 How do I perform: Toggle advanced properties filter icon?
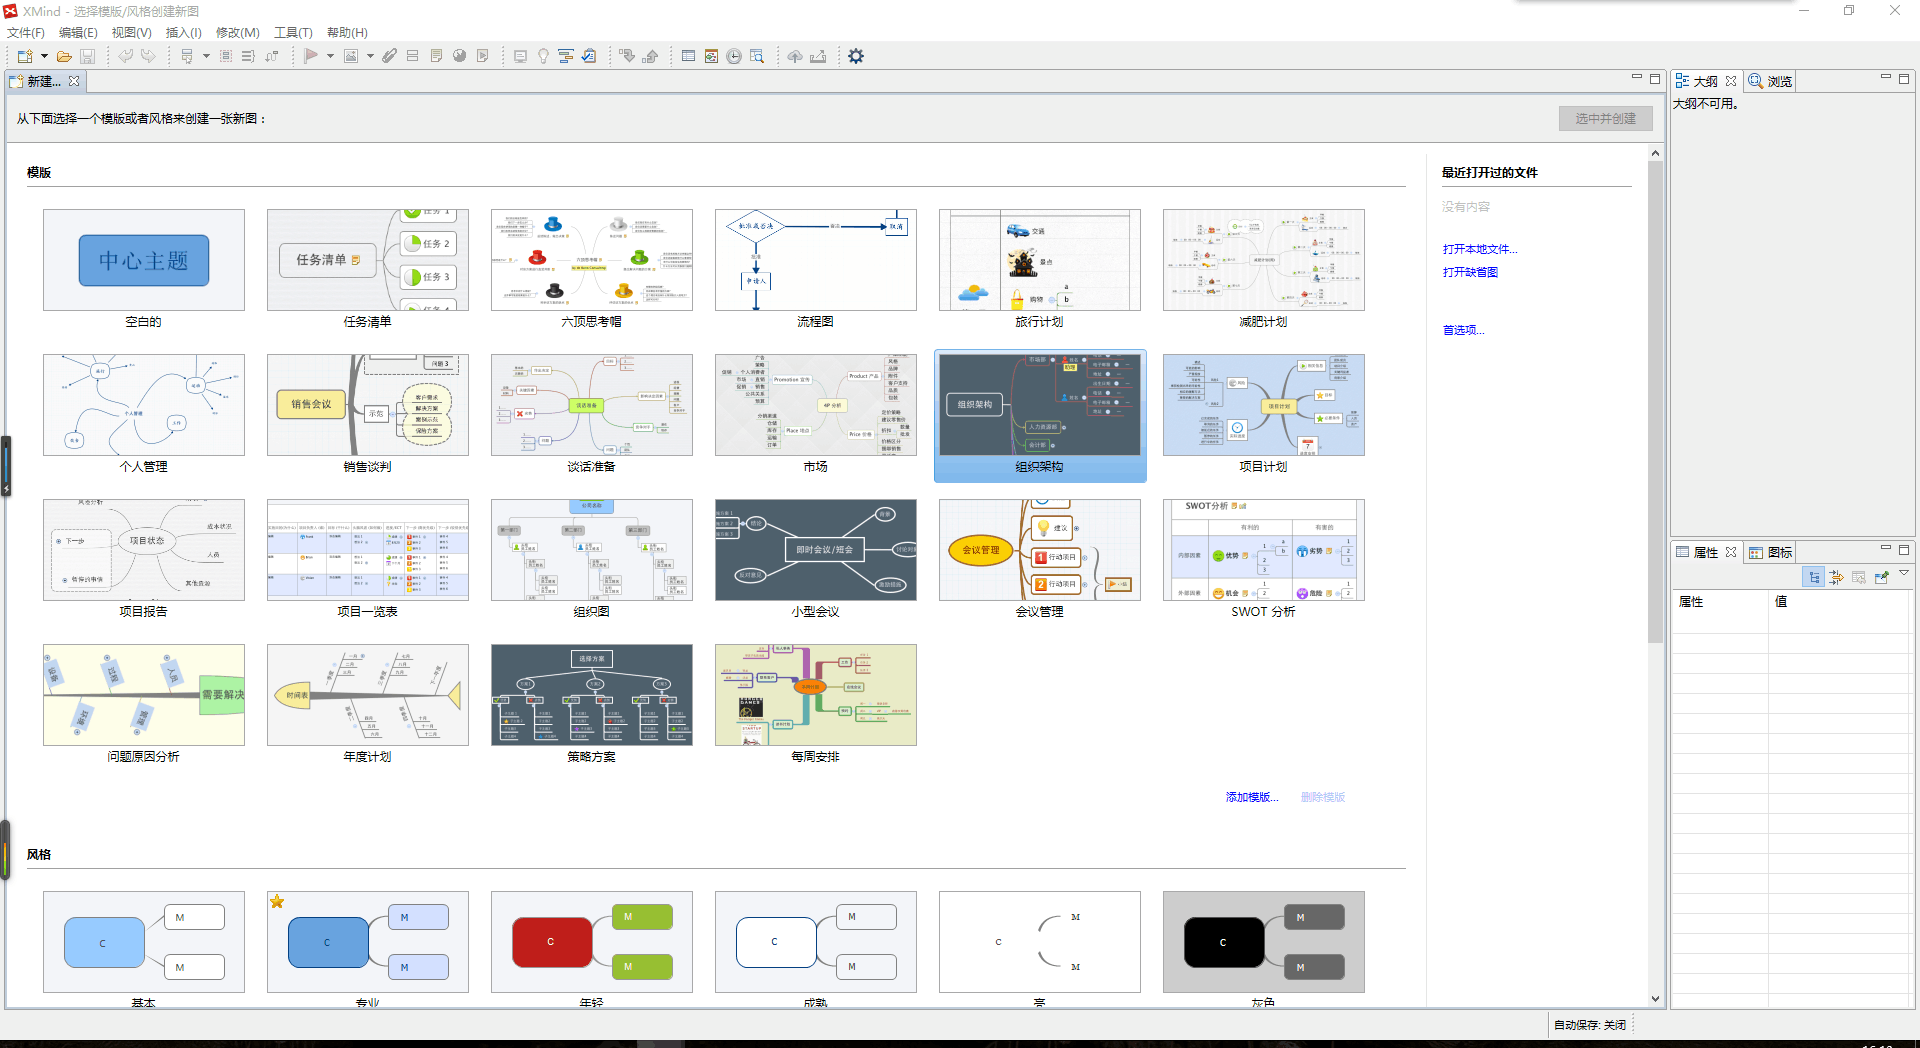pos(1836,577)
